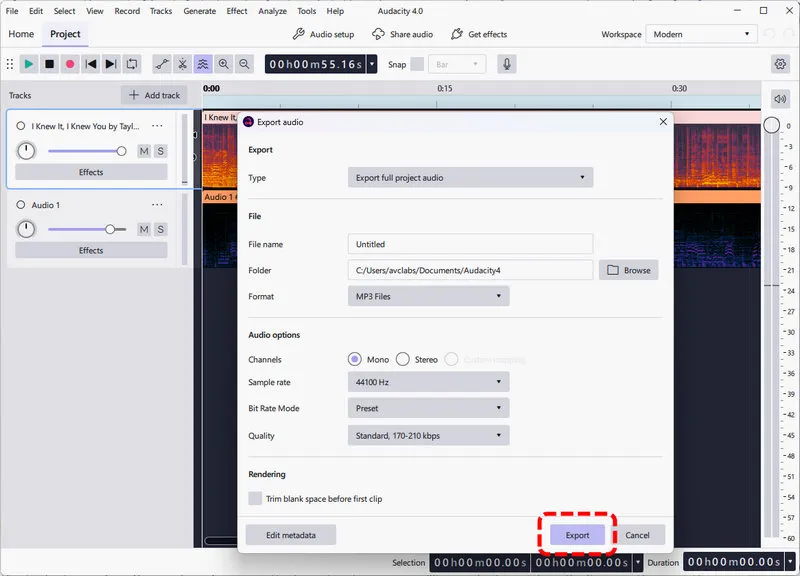Click the Add track button
Image resolution: width=800 pixels, height=576 pixels.
[x=154, y=95]
